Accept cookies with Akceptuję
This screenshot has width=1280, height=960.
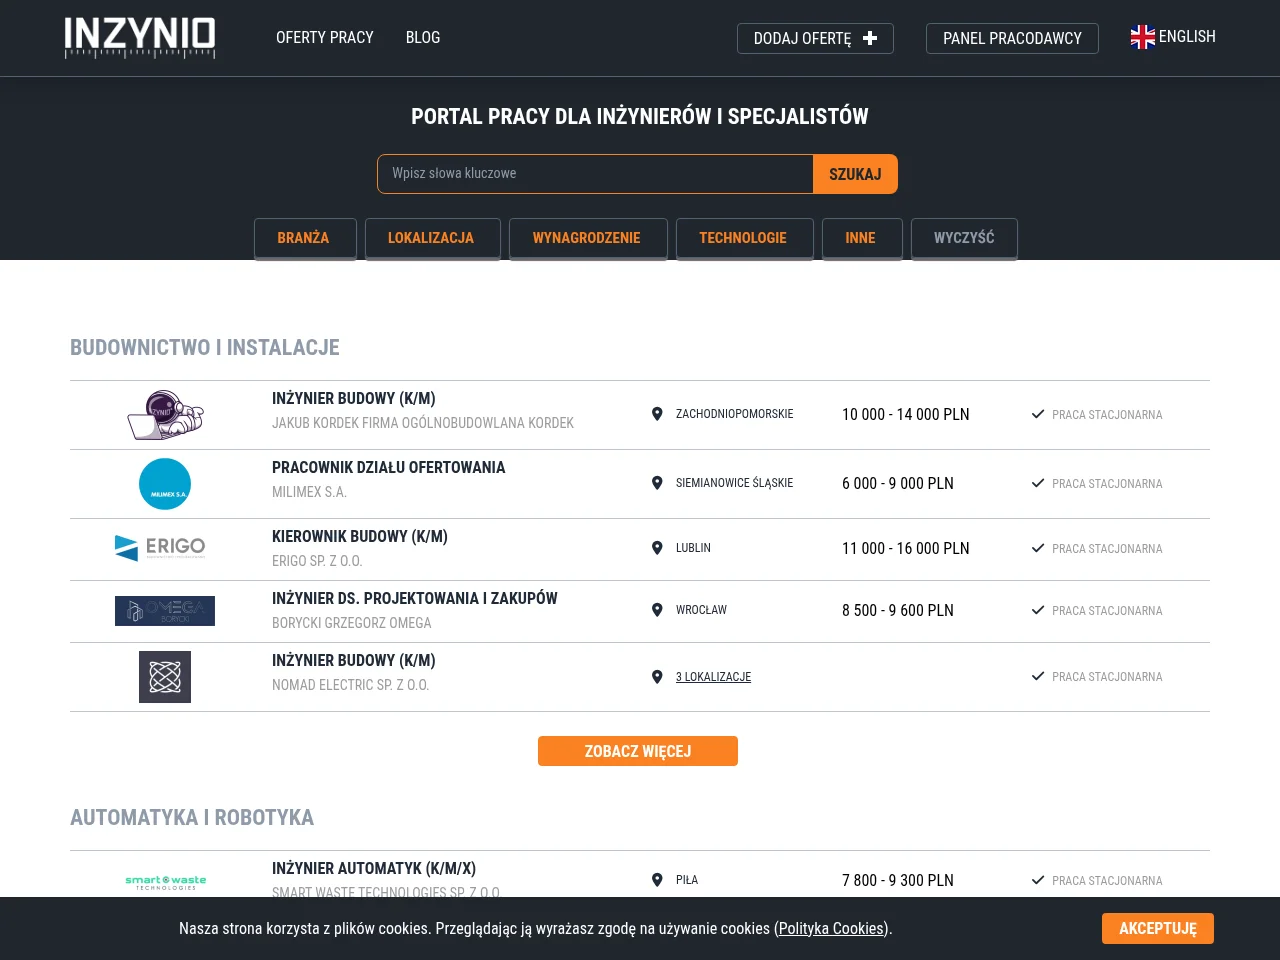click(x=1158, y=928)
